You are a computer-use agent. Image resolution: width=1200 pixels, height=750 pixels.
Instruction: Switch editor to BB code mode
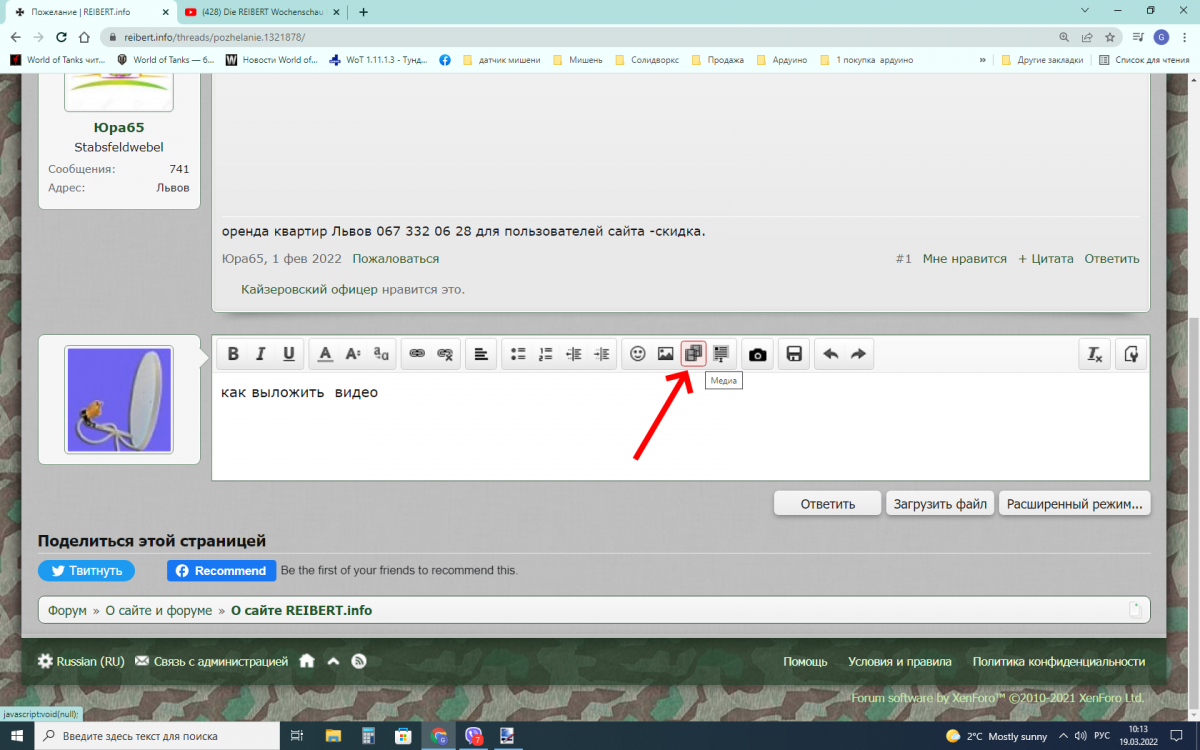(1131, 354)
